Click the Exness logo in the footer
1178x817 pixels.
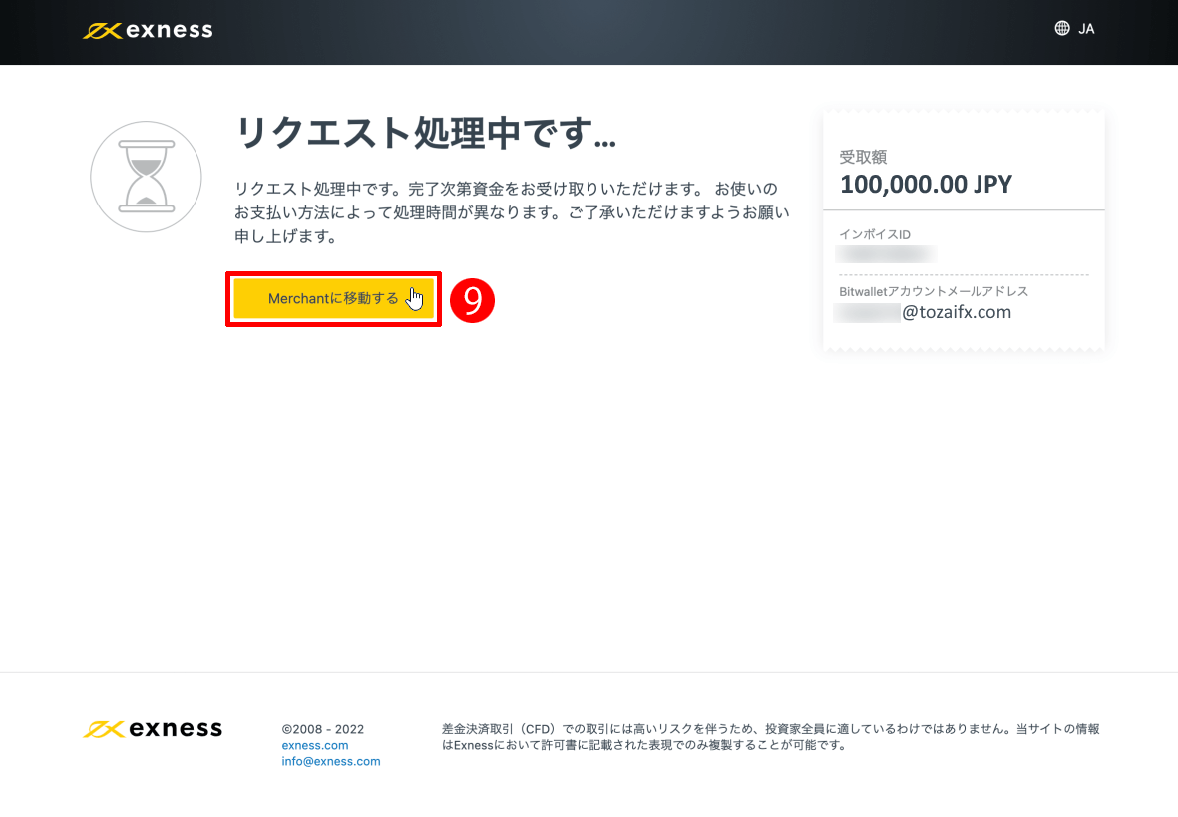click(152, 728)
